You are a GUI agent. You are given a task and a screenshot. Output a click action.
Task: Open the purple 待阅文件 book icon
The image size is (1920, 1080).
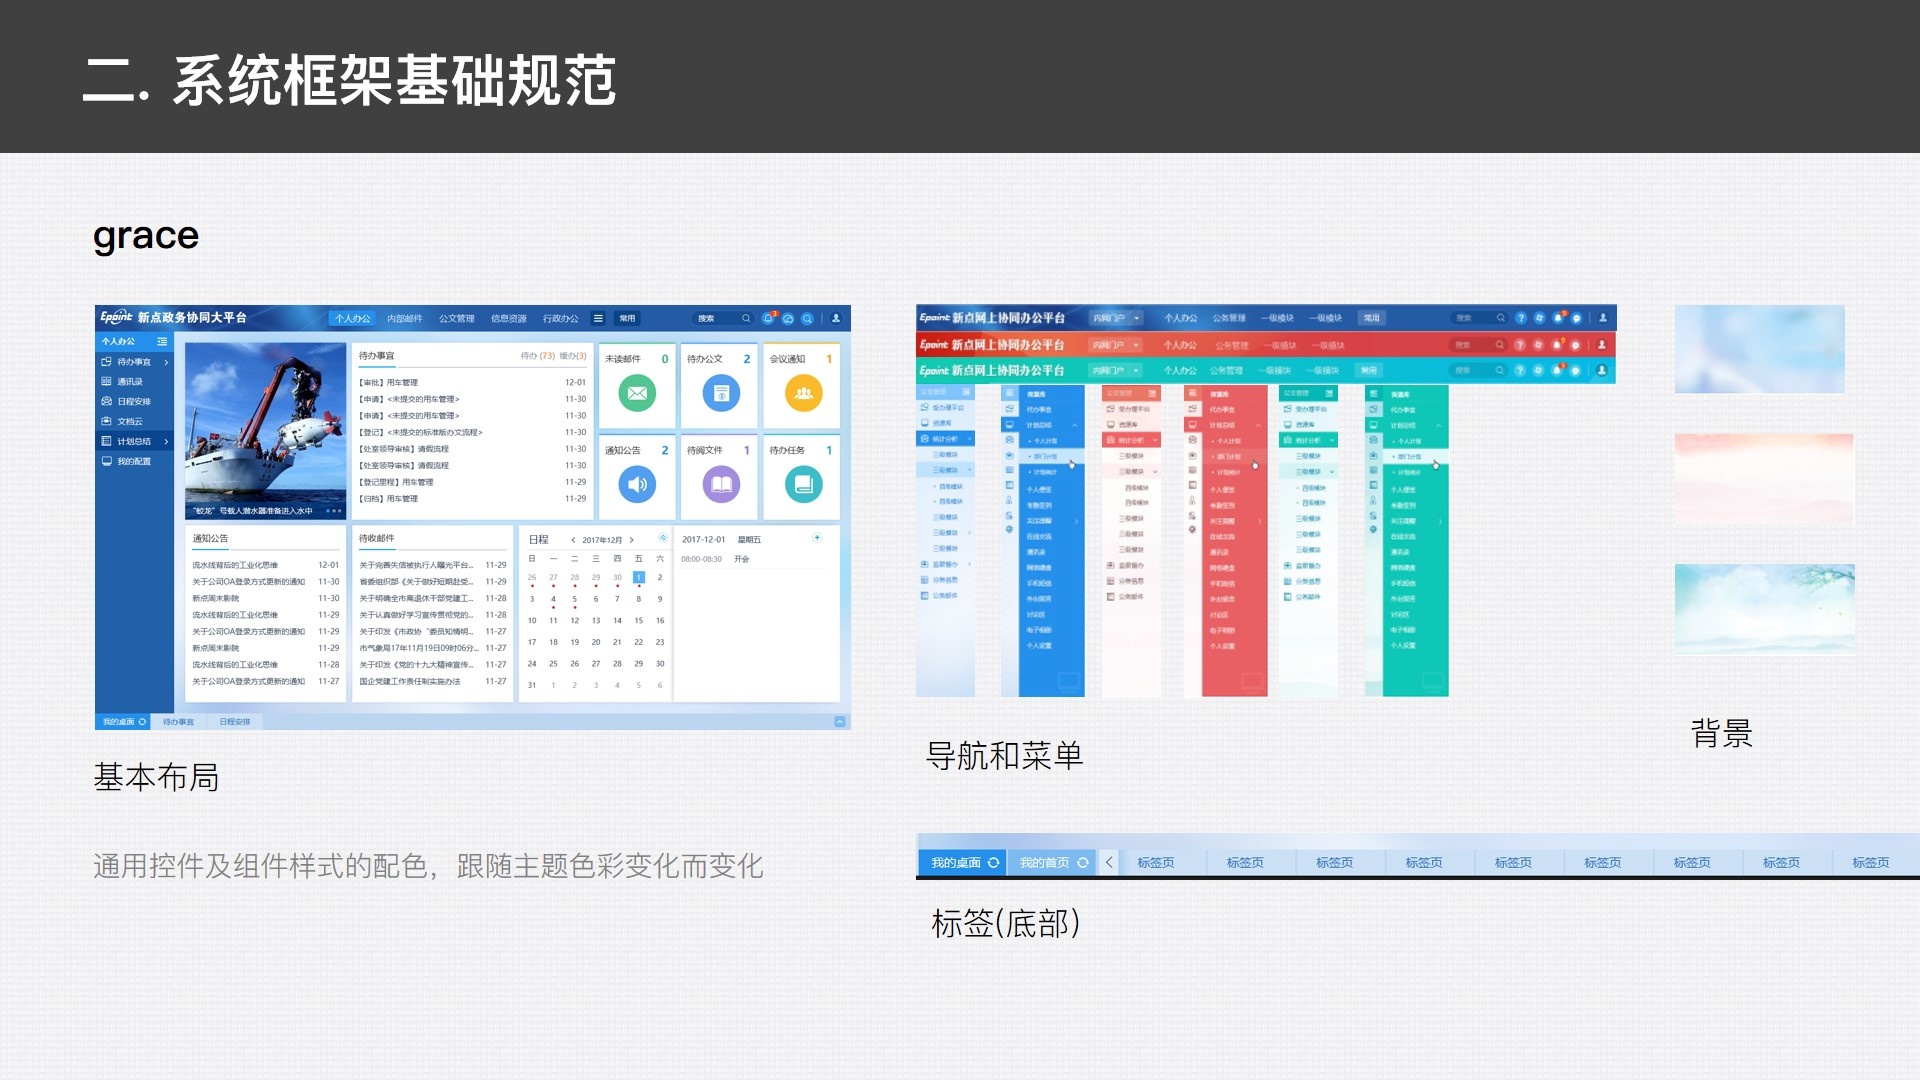(721, 485)
